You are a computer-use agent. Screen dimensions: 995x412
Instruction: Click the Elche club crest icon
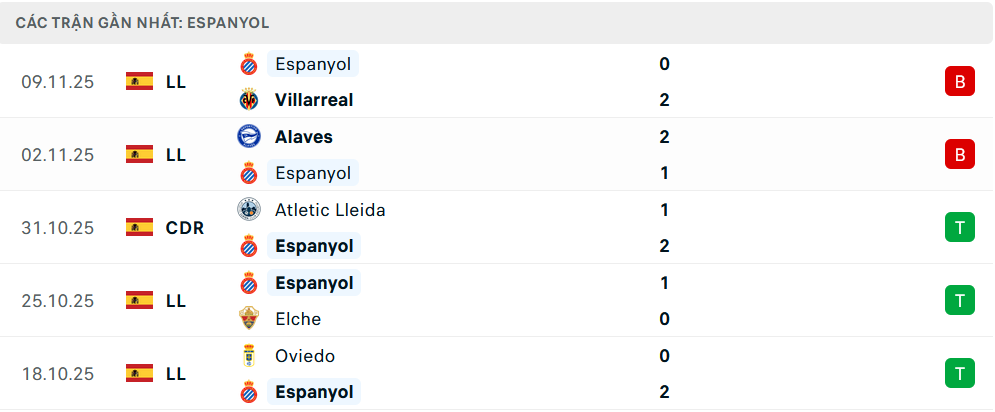(x=248, y=319)
